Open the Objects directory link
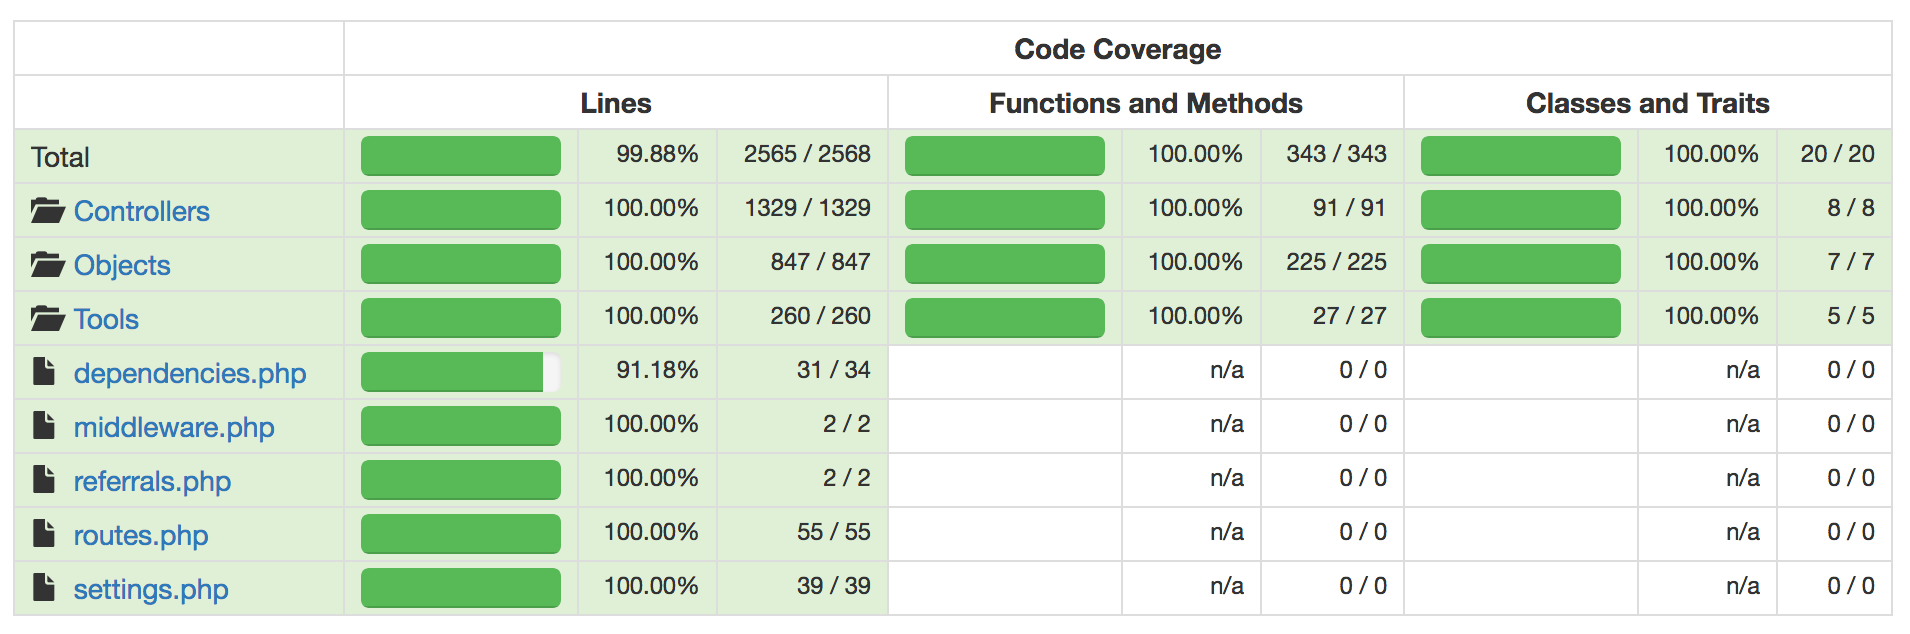 122,265
